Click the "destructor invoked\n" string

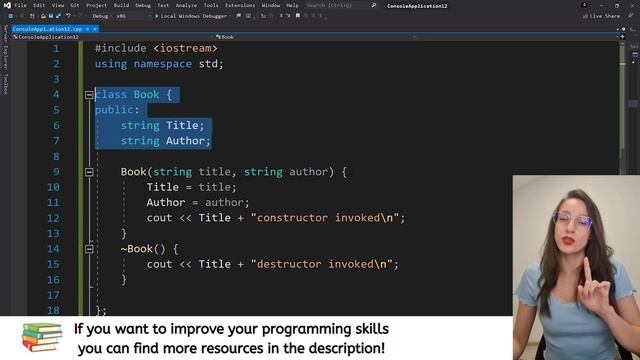tap(321, 264)
